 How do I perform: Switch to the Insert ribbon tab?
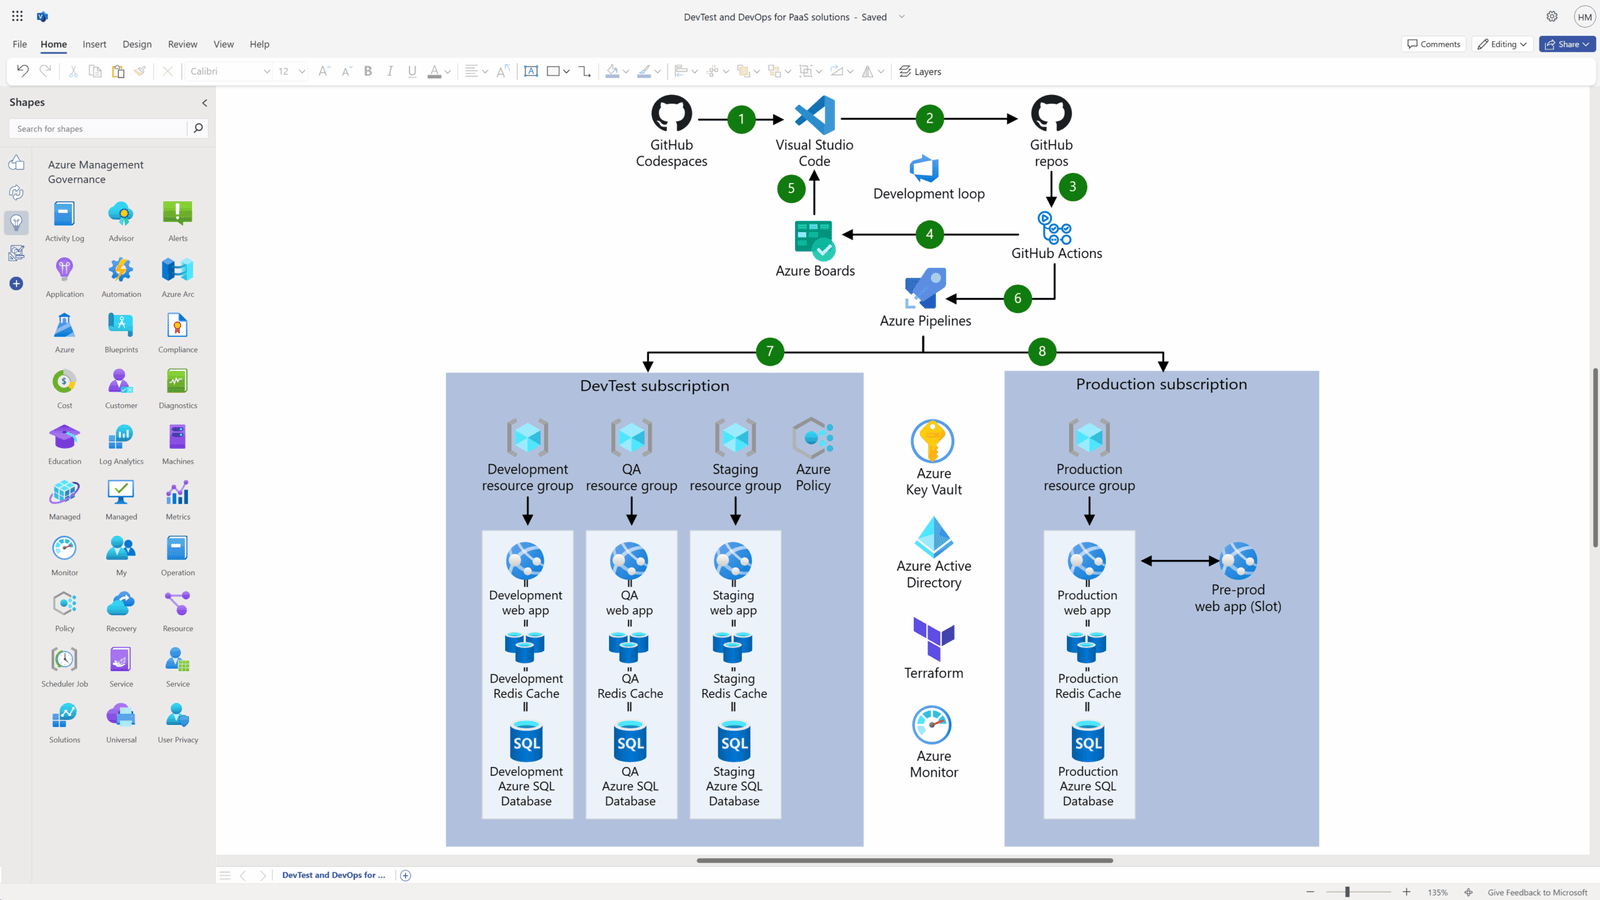[94, 44]
